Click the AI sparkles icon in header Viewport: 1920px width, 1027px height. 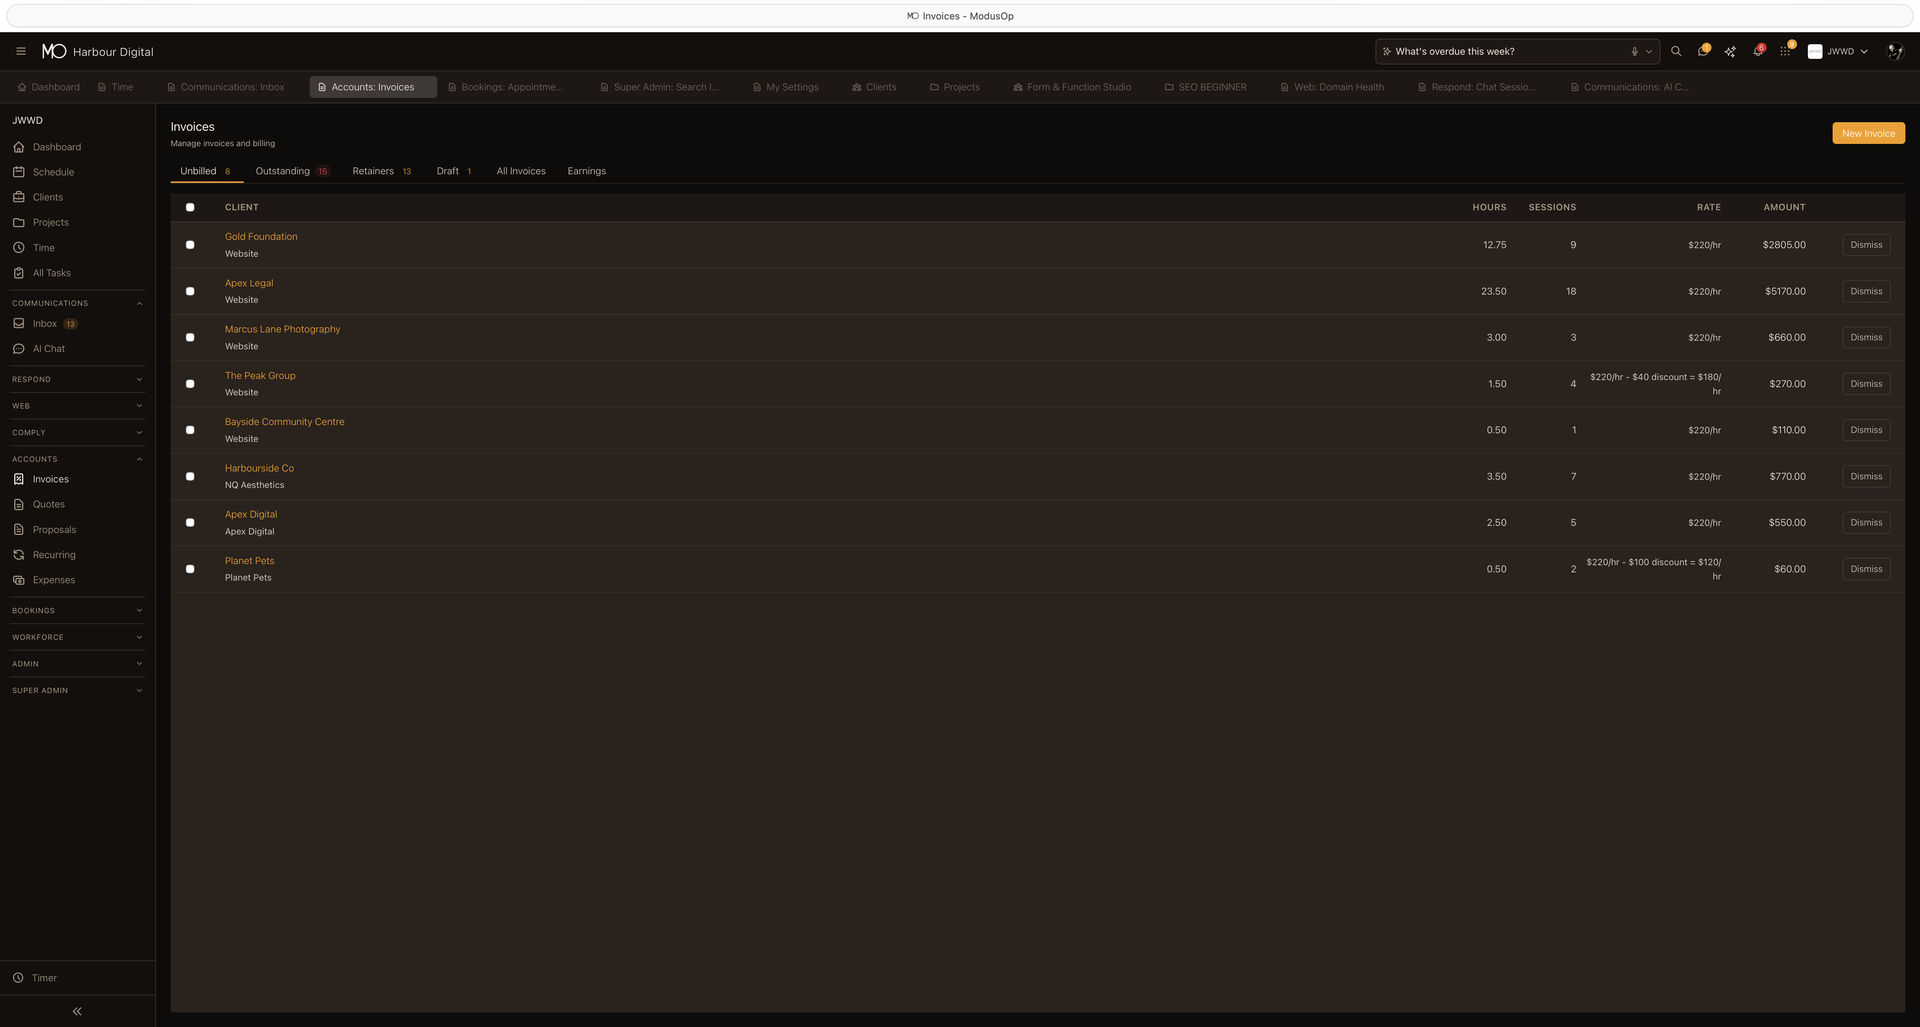pos(1730,51)
